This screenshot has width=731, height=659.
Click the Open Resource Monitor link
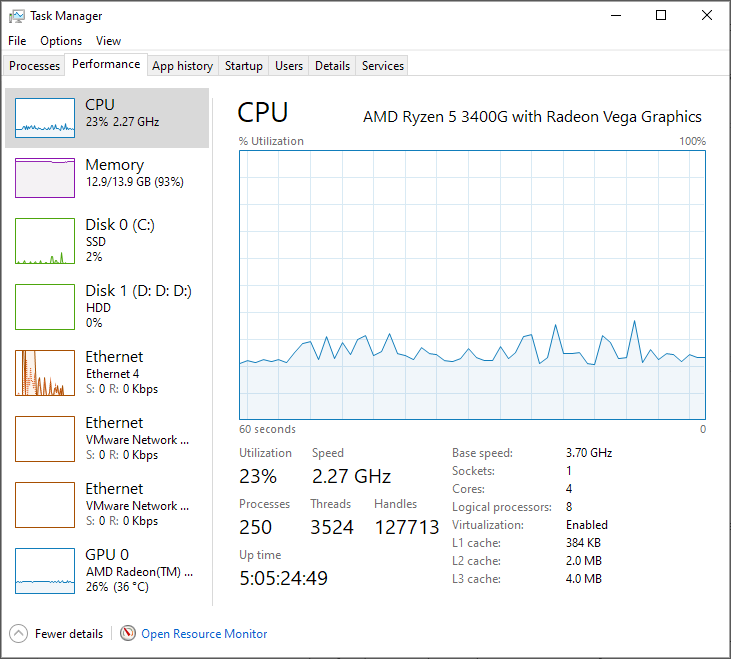pyautogui.click(x=204, y=633)
